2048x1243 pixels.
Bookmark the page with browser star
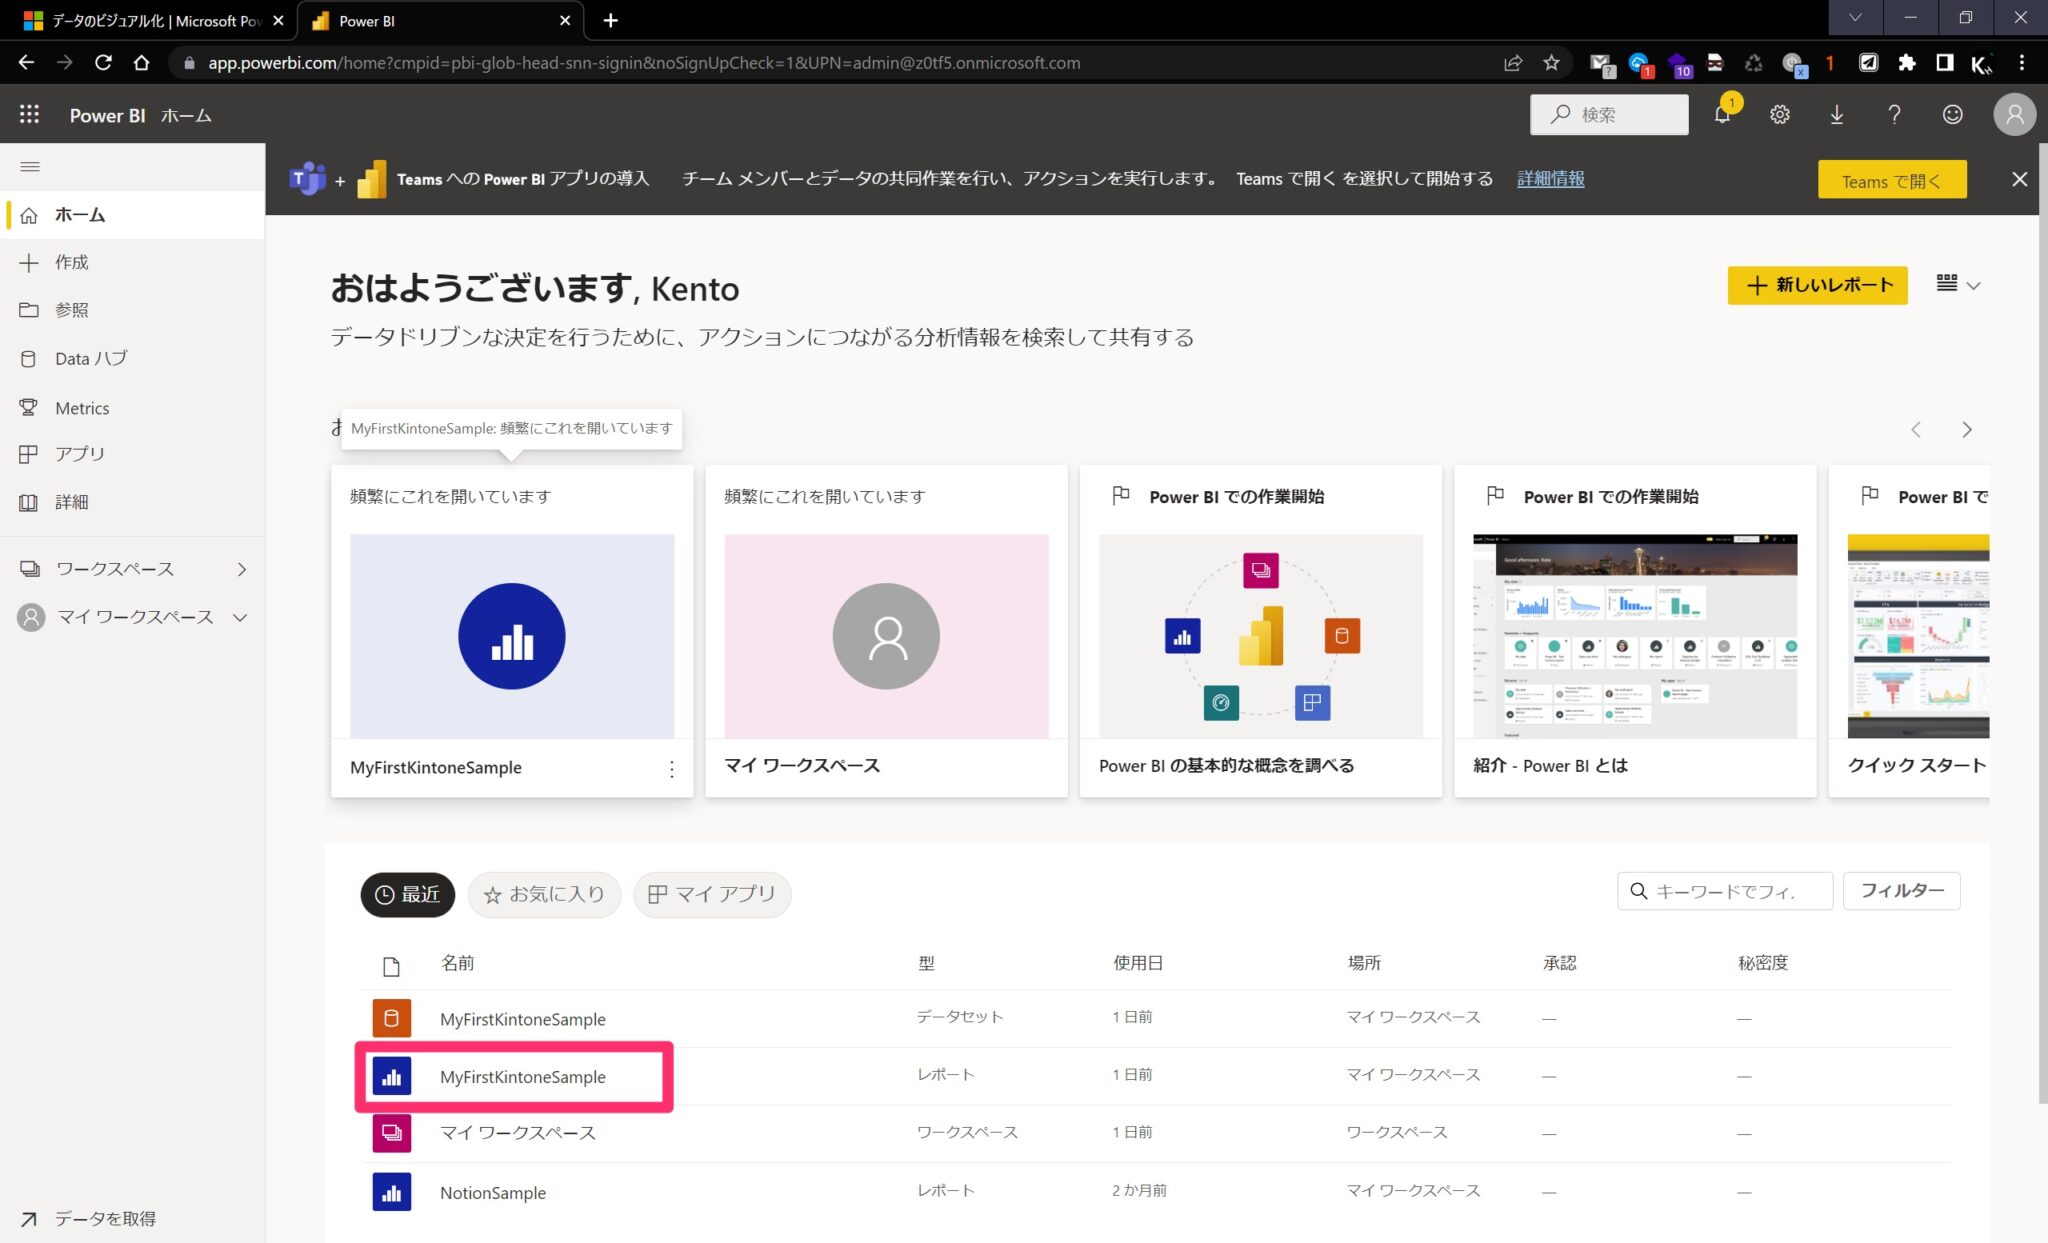tap(1552, 62)
